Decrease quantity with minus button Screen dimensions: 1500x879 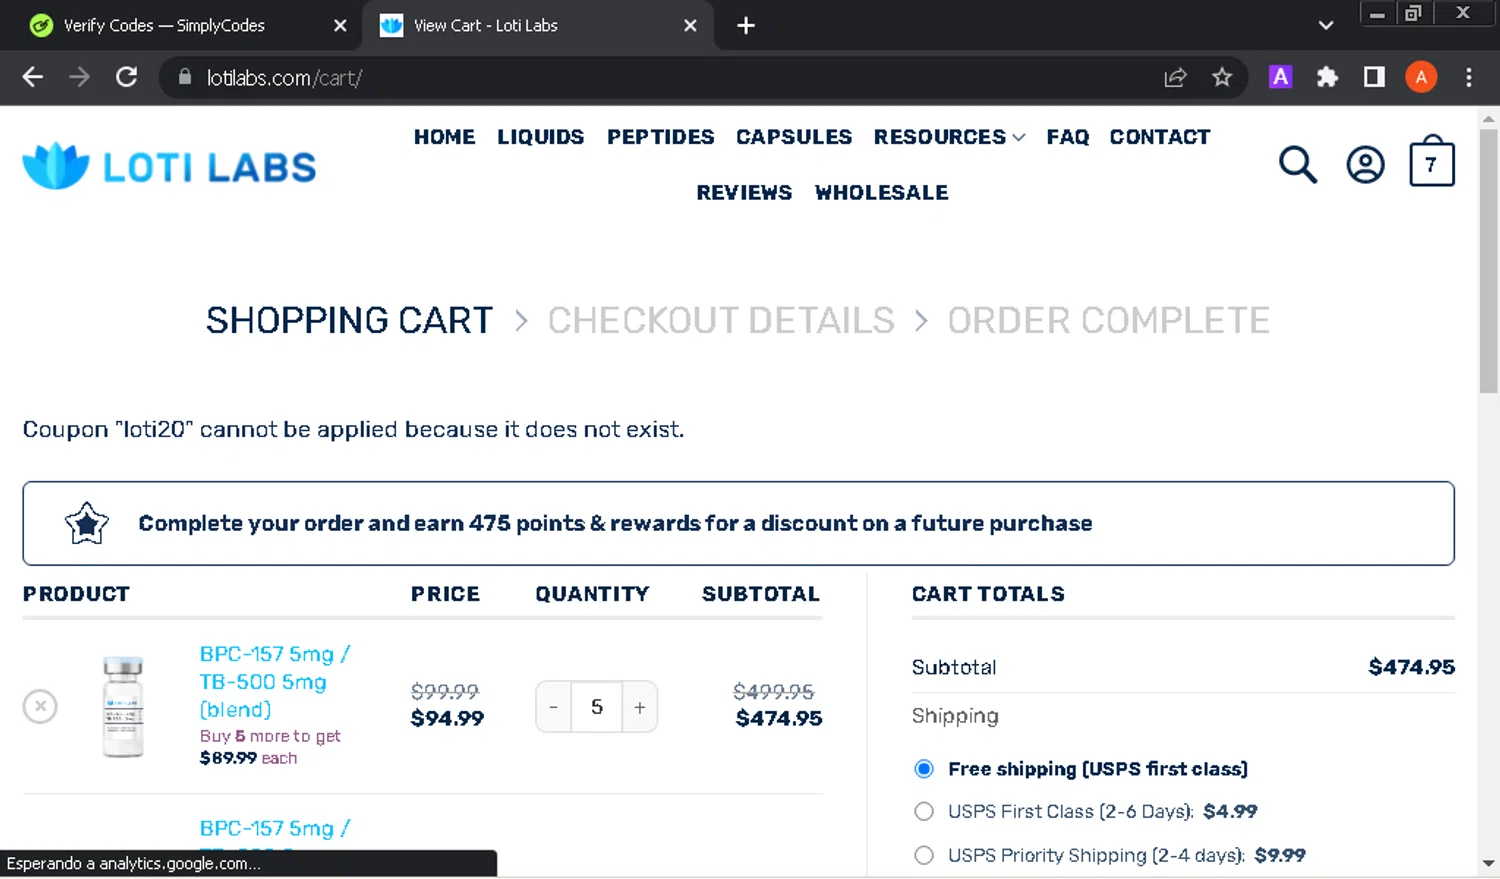point(553,707)
